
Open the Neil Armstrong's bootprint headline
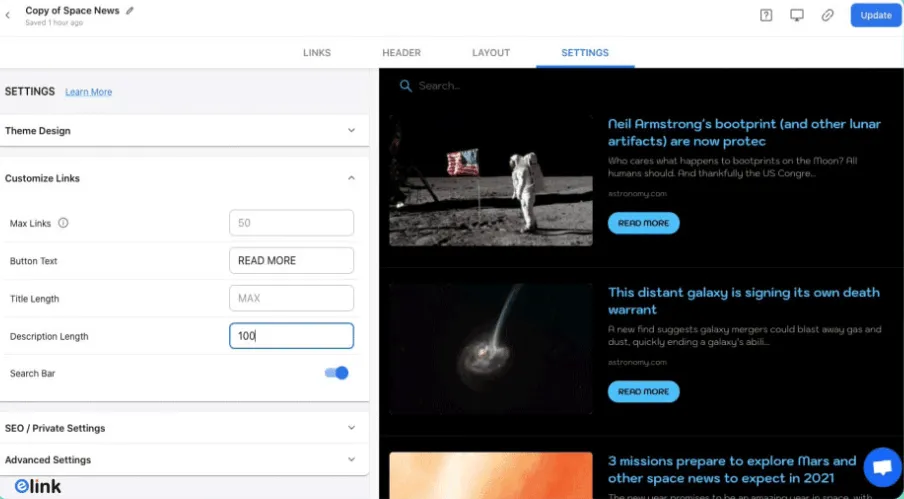(x=744, y=133)
